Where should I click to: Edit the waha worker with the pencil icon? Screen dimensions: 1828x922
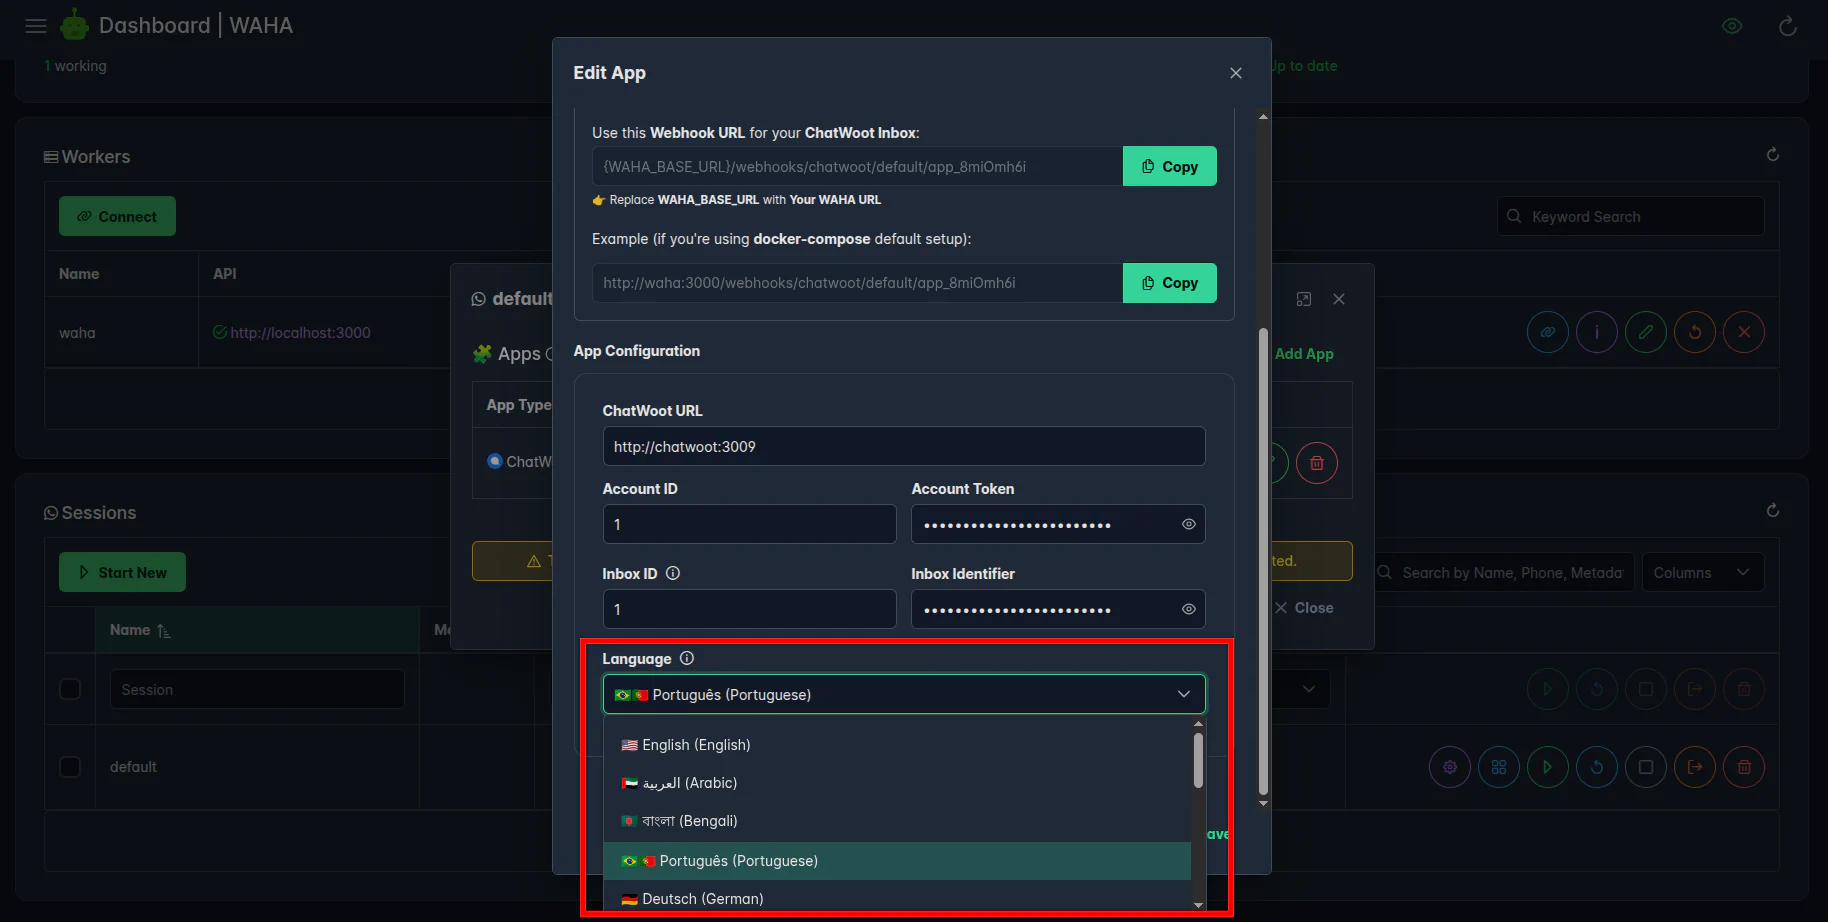pyautogui.click(x=1645, y=332)
